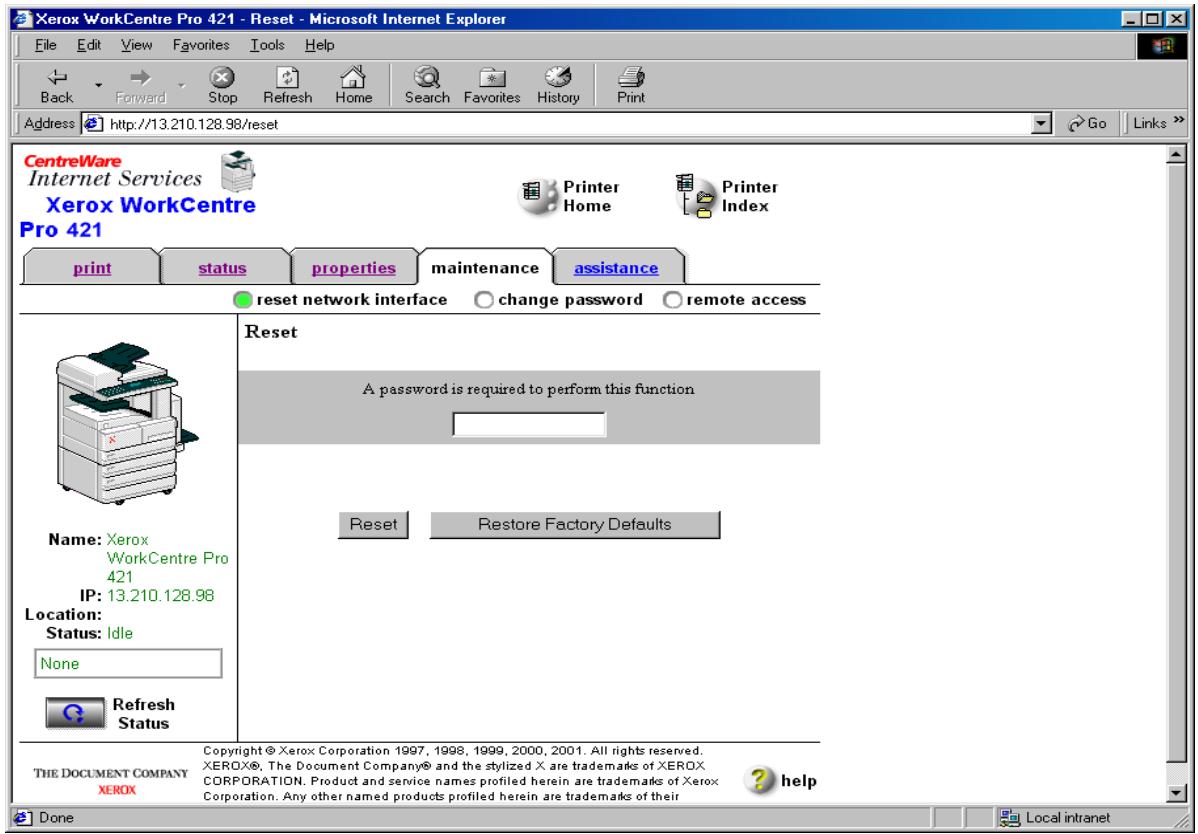Image resolution: width=1198 pixels, height=834 pixels.
Task: Click the address URL field
Action: (x=565, y=124)
